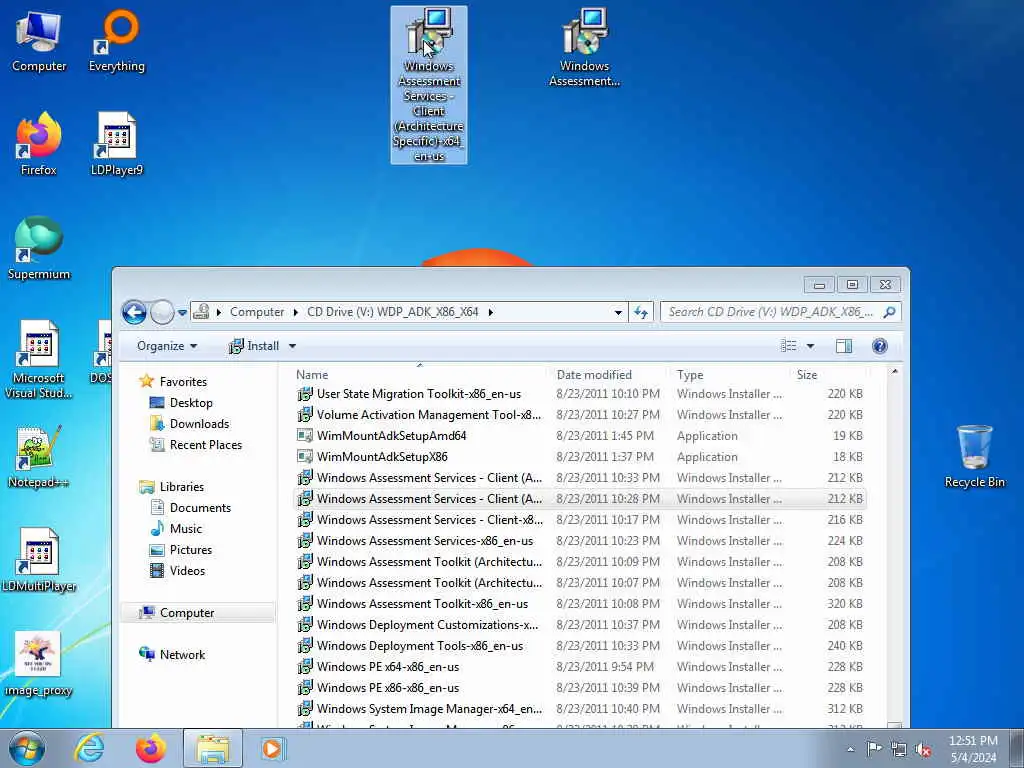Click the clock showing 12:51 PM

(x=973, y=741)
